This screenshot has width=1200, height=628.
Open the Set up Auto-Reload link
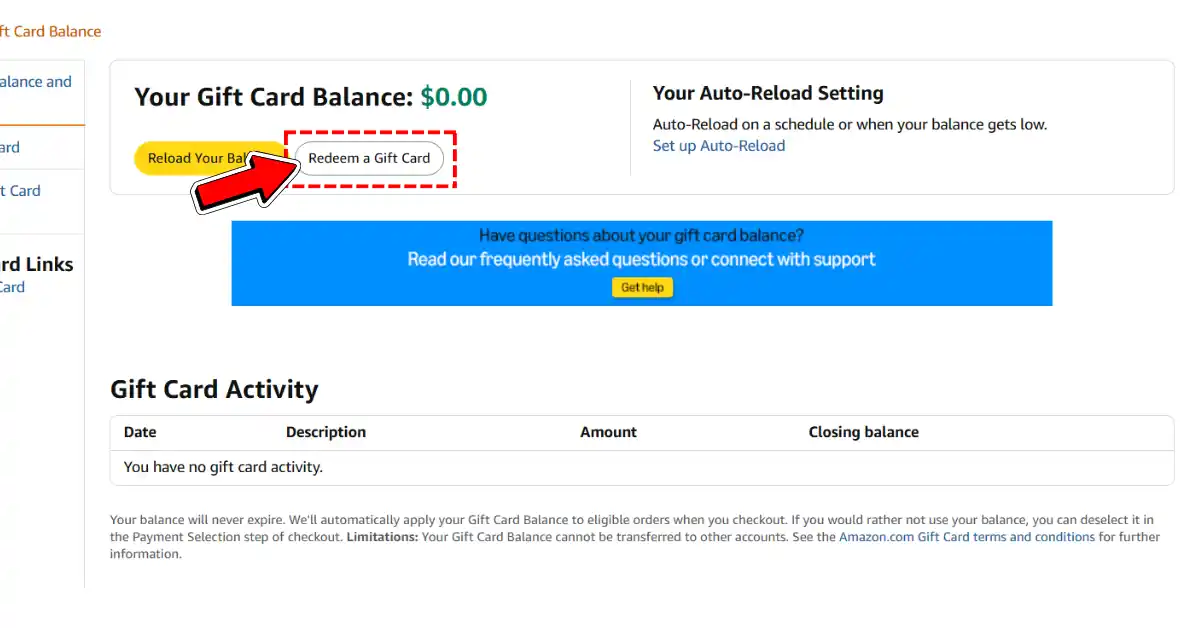pos(718,145)
